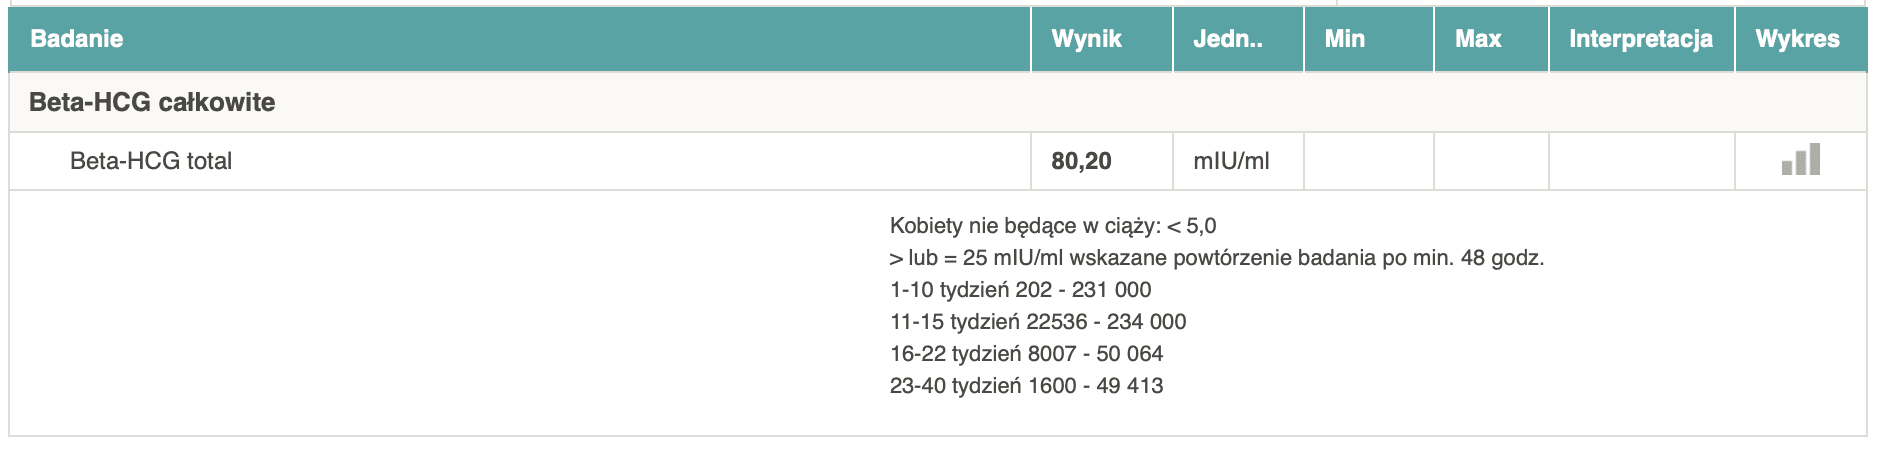Click the Beta-HCG total test name
Viewport: 1877px width, 465px height.
pos(151,161)
